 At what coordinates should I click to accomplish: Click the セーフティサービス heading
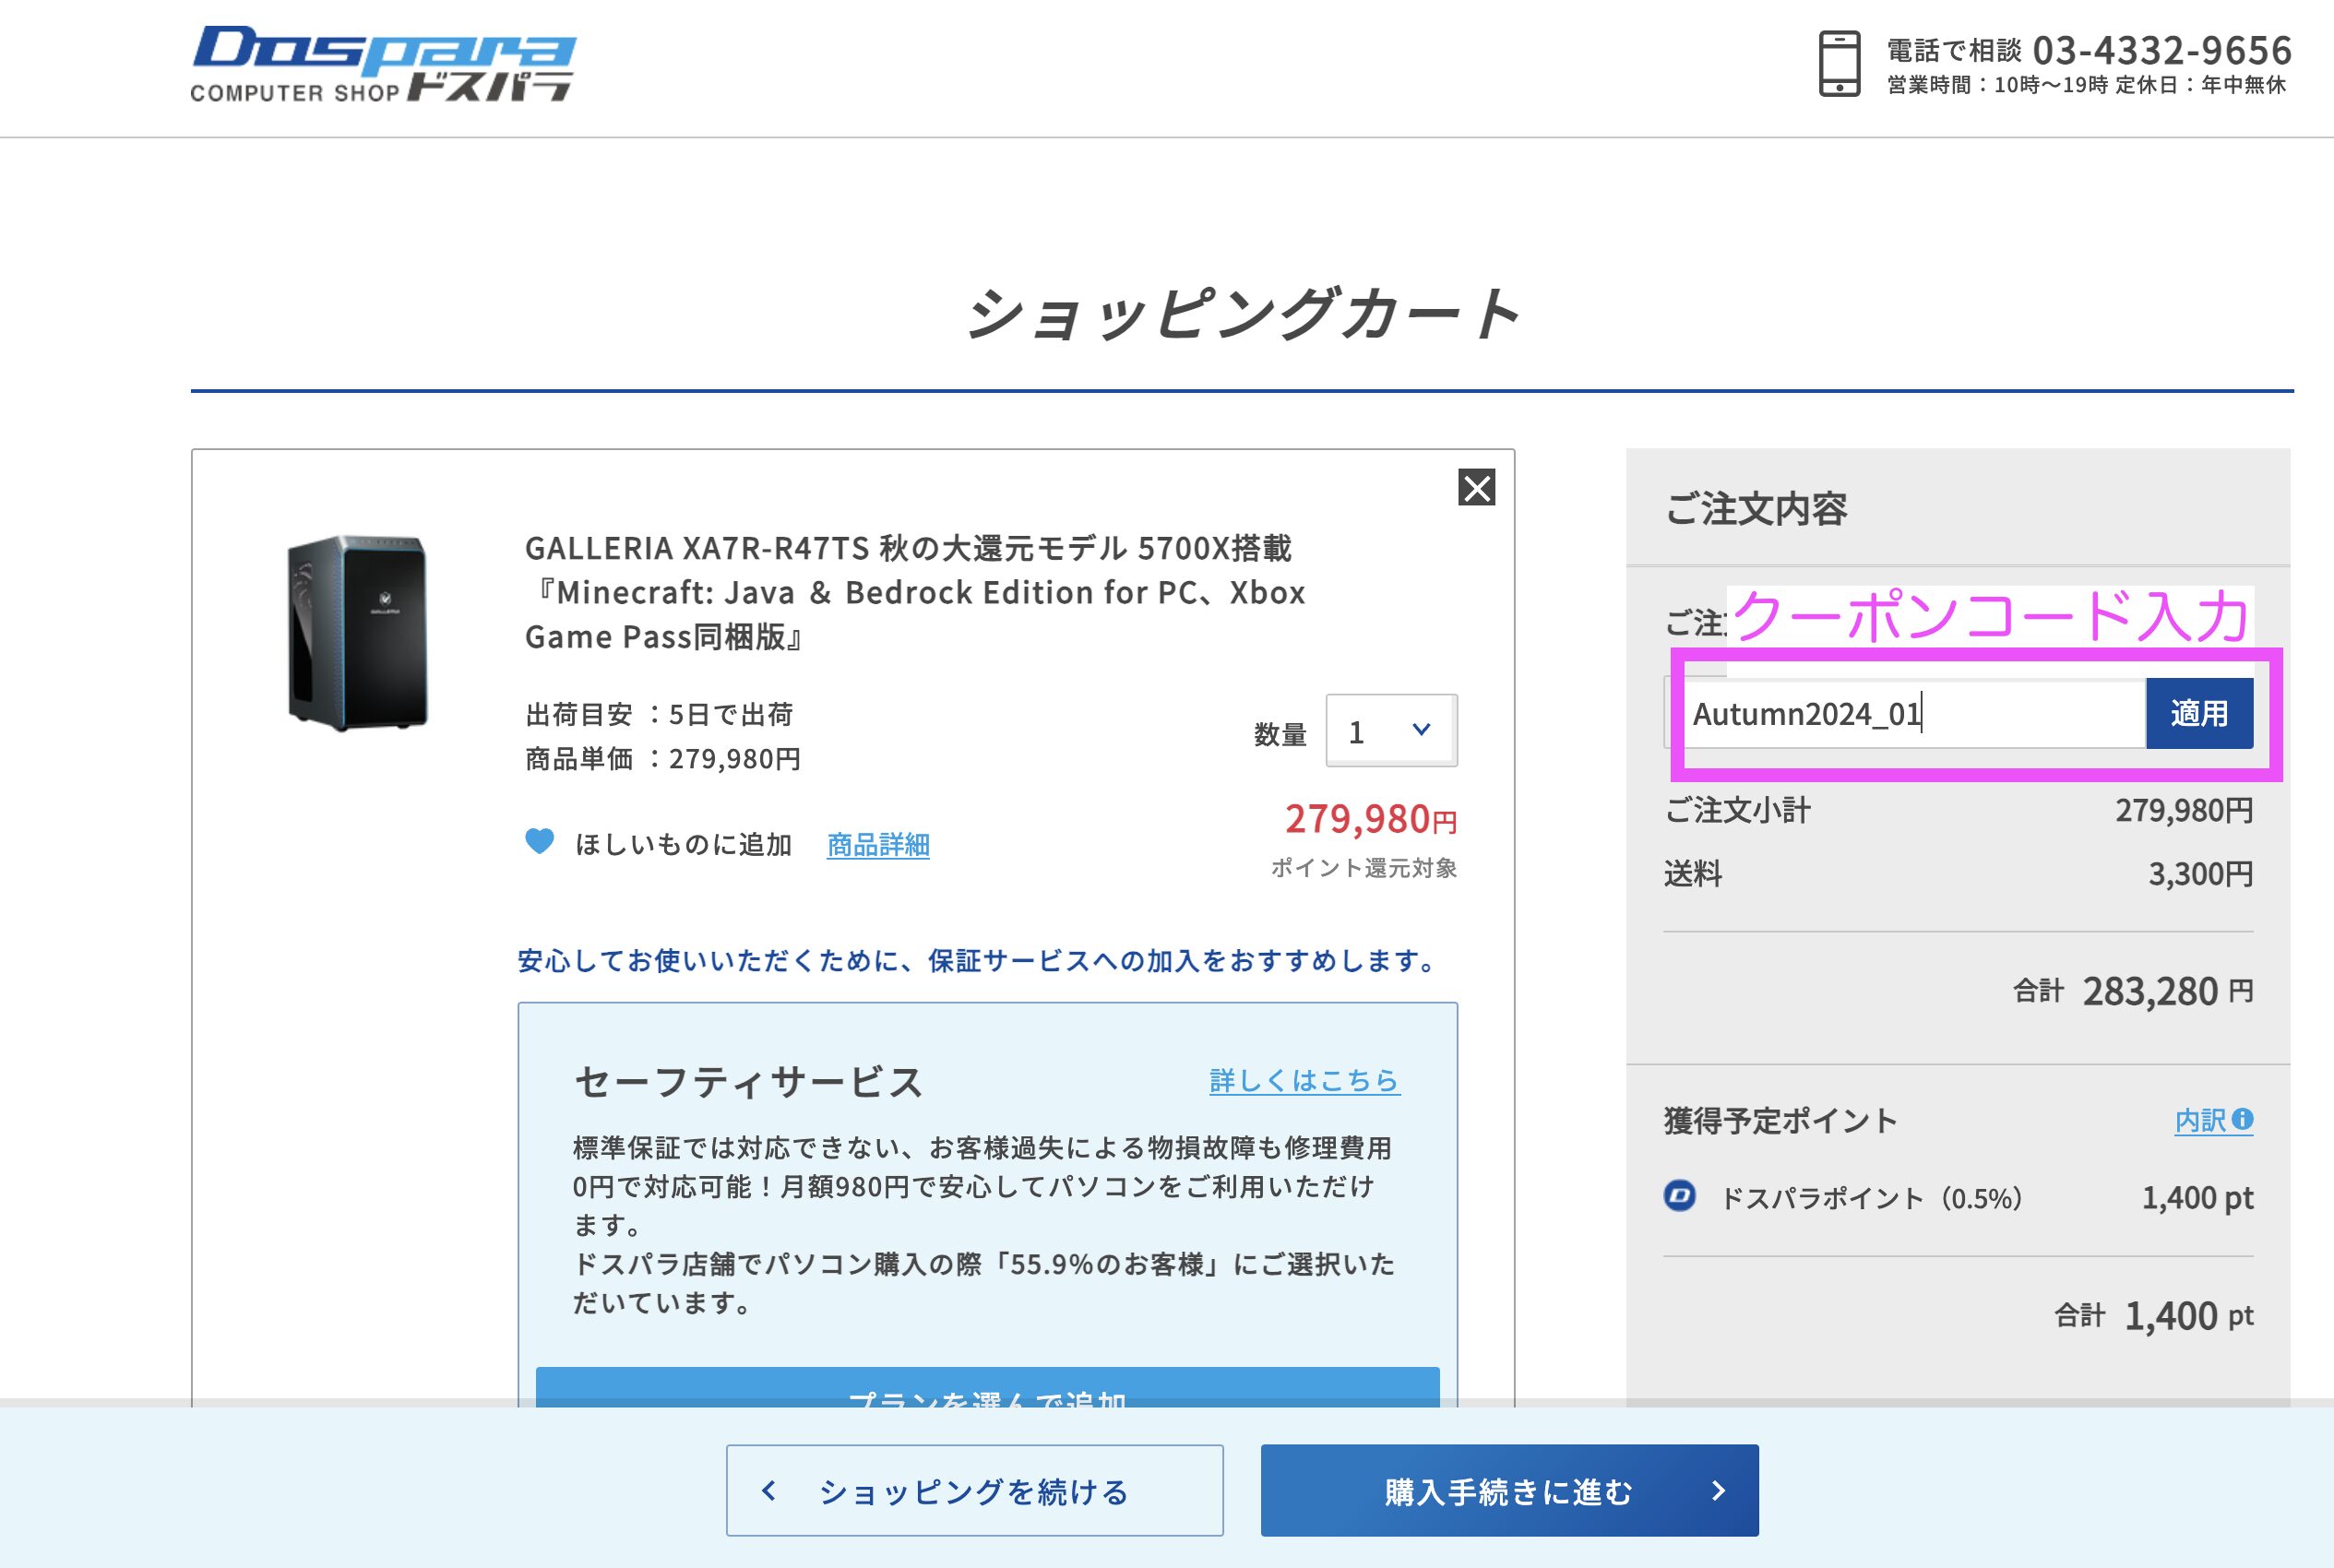[x=749, y=1082]
